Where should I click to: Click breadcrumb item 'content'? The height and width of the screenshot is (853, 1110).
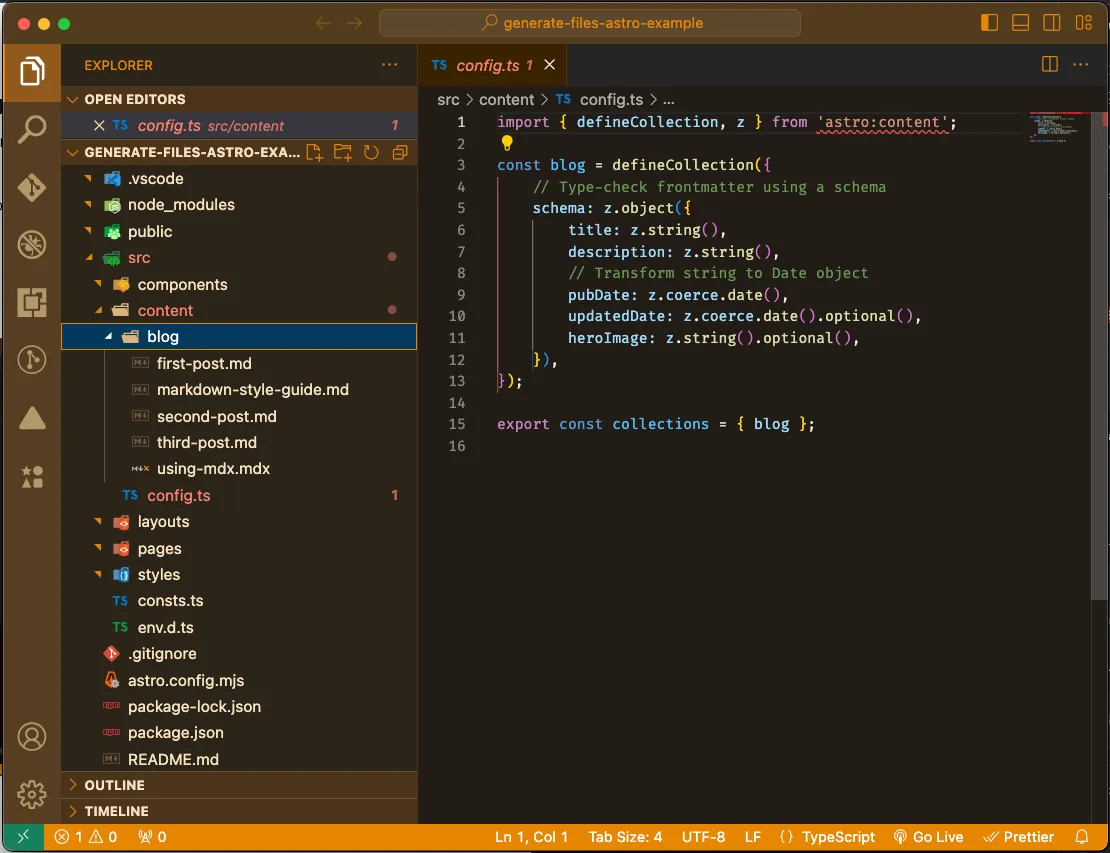[x=506, y=100]
